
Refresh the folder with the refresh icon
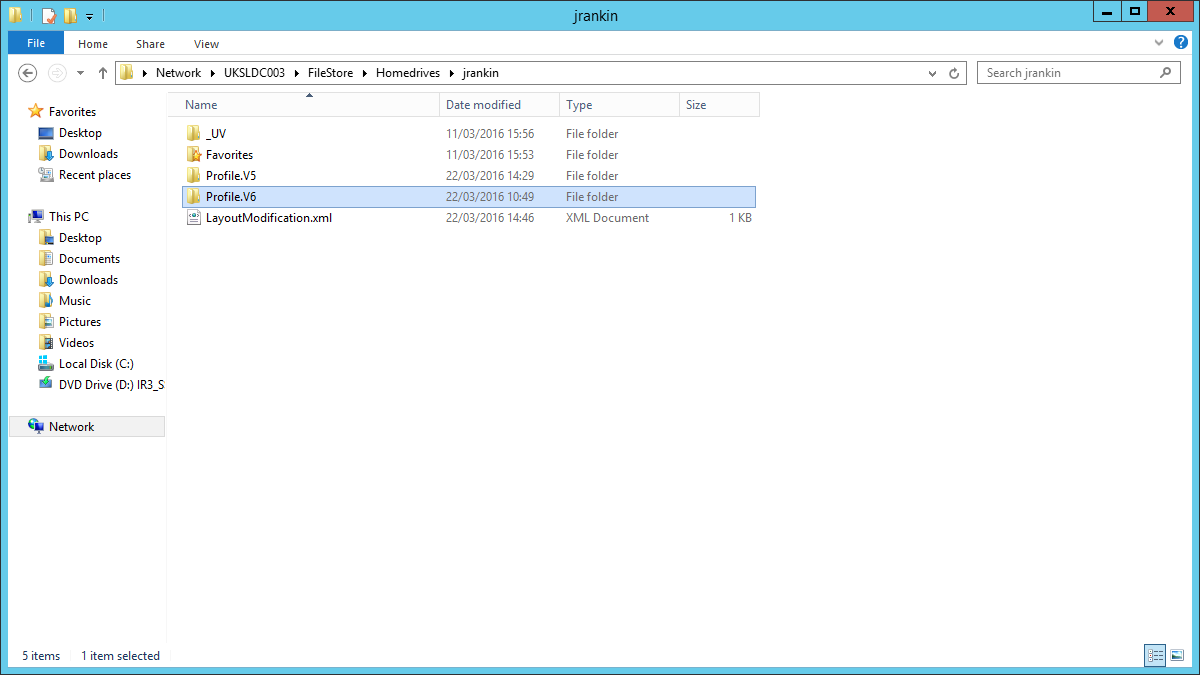point(953,72)
